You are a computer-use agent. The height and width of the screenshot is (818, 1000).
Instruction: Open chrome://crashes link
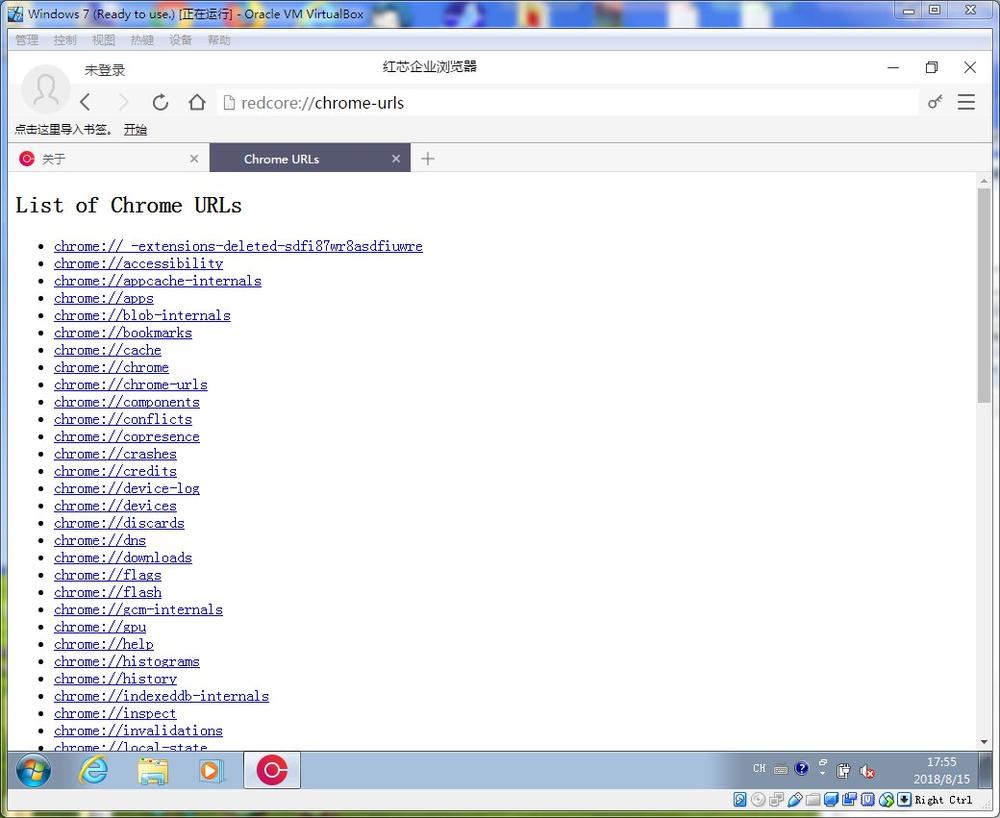point(115,453)
